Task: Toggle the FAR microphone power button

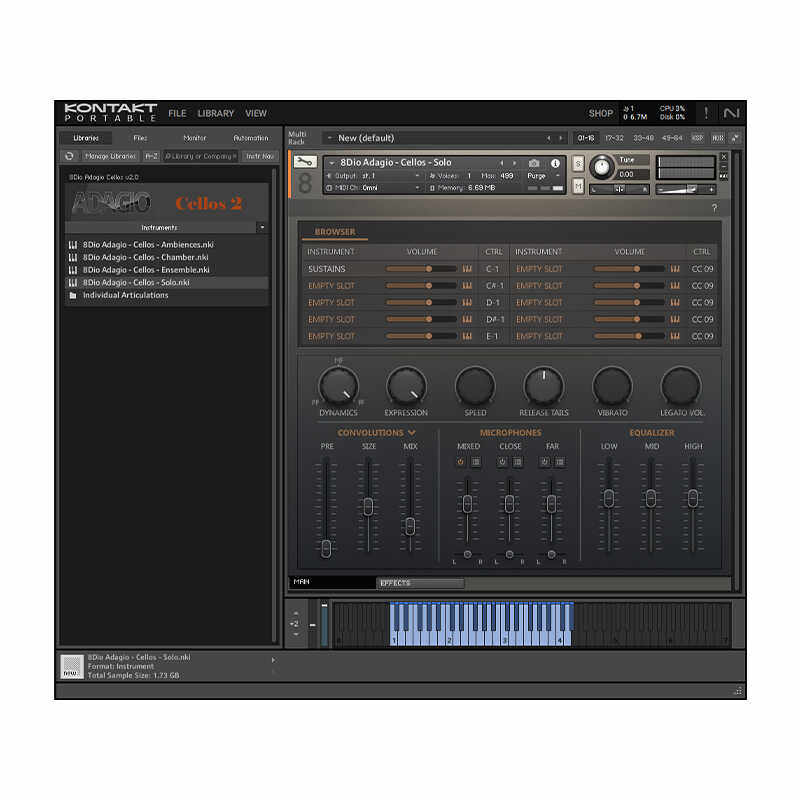Action: tap(544, 462)
